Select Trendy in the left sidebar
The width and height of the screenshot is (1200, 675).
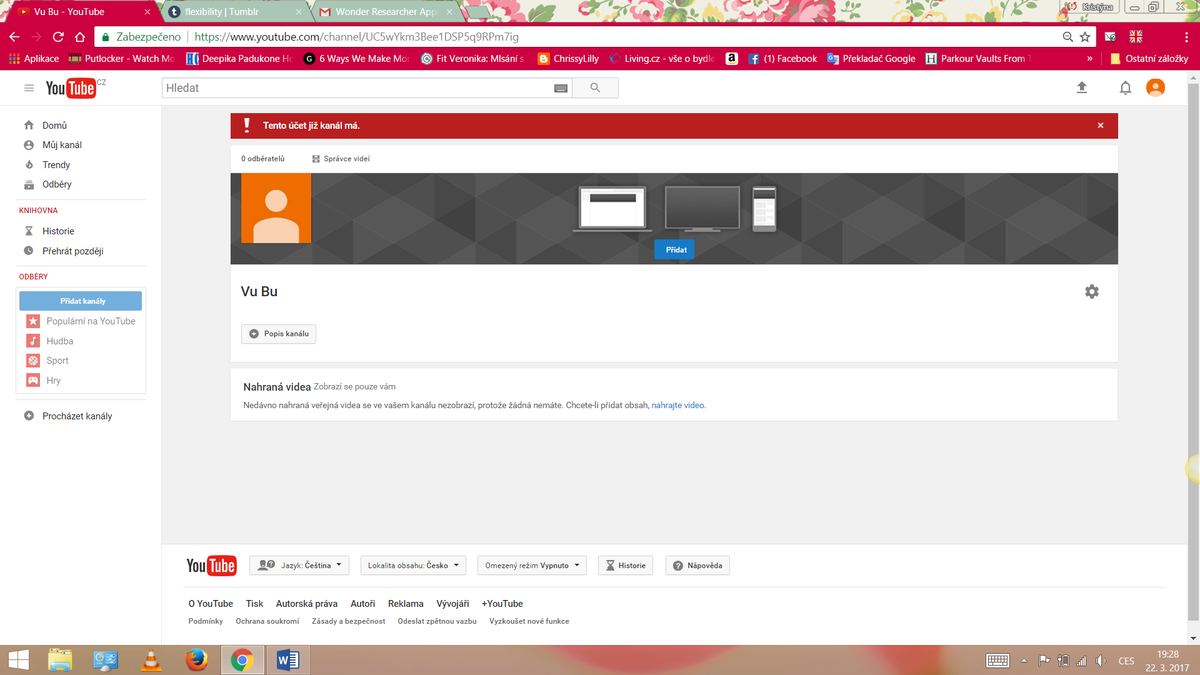tap(56, 165)
